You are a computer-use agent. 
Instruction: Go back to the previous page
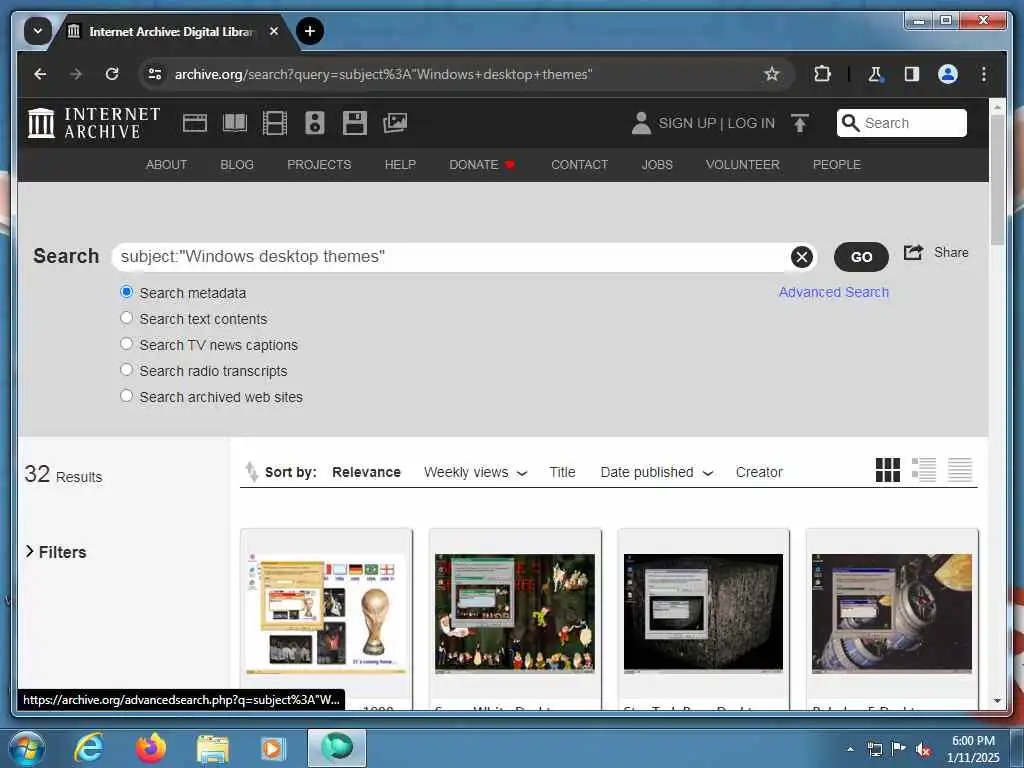click(40, 74)
